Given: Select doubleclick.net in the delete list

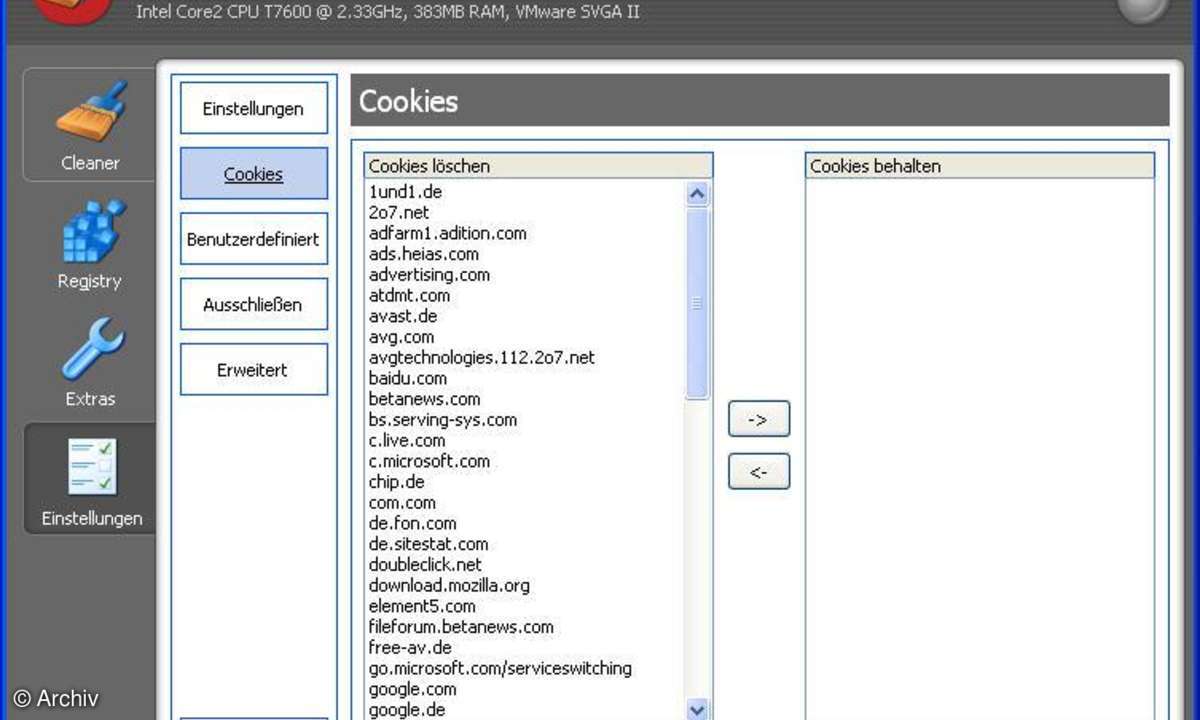Looking at the screenshot, I should [425, 565].
